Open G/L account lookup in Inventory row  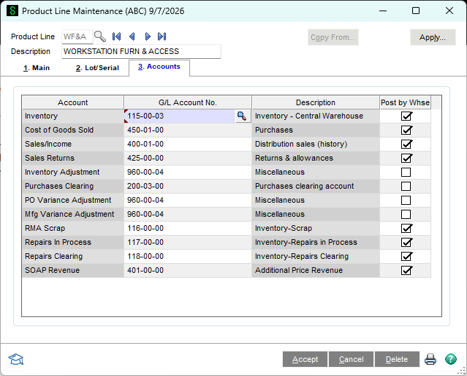[242, 116]
